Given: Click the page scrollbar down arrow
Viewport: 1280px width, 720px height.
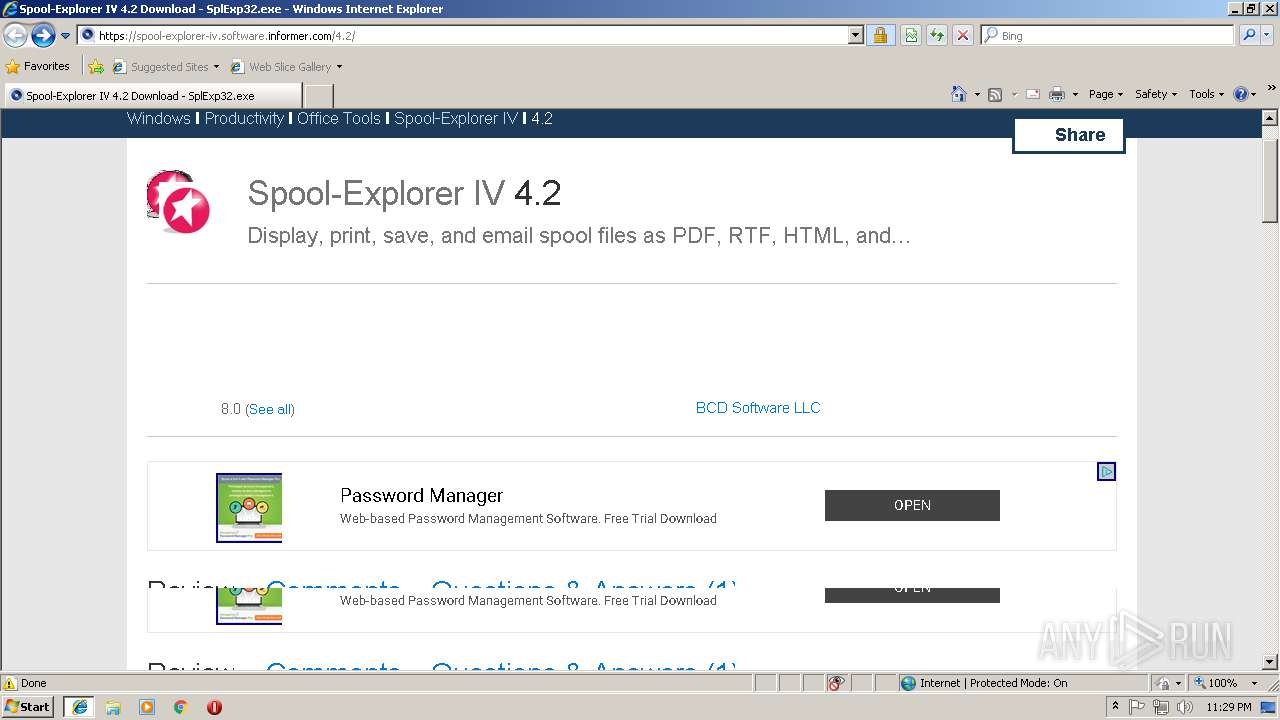Looking at the screenshot, I should coord(1271,662).
